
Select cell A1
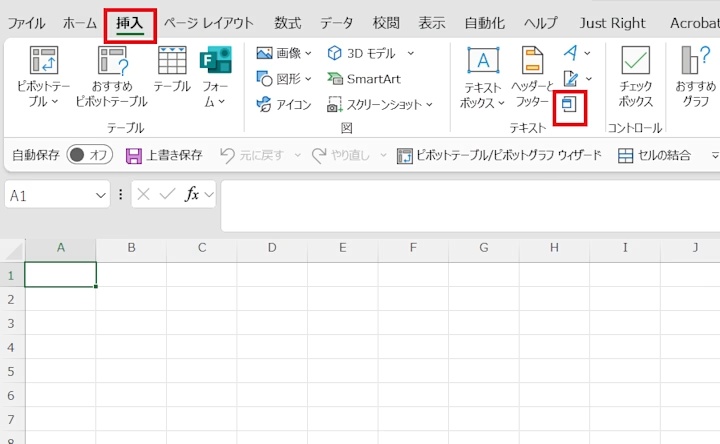pyautogui.click(x=61, y=275)
